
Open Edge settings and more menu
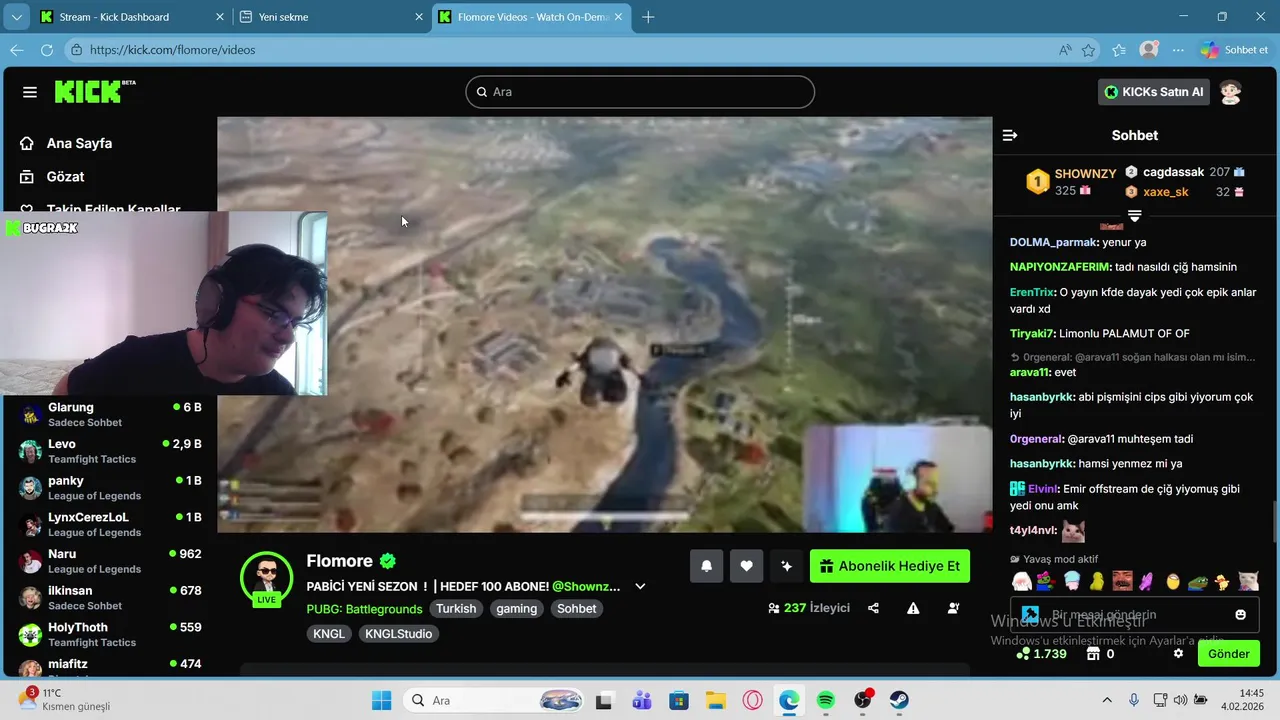coord(1178,50)
